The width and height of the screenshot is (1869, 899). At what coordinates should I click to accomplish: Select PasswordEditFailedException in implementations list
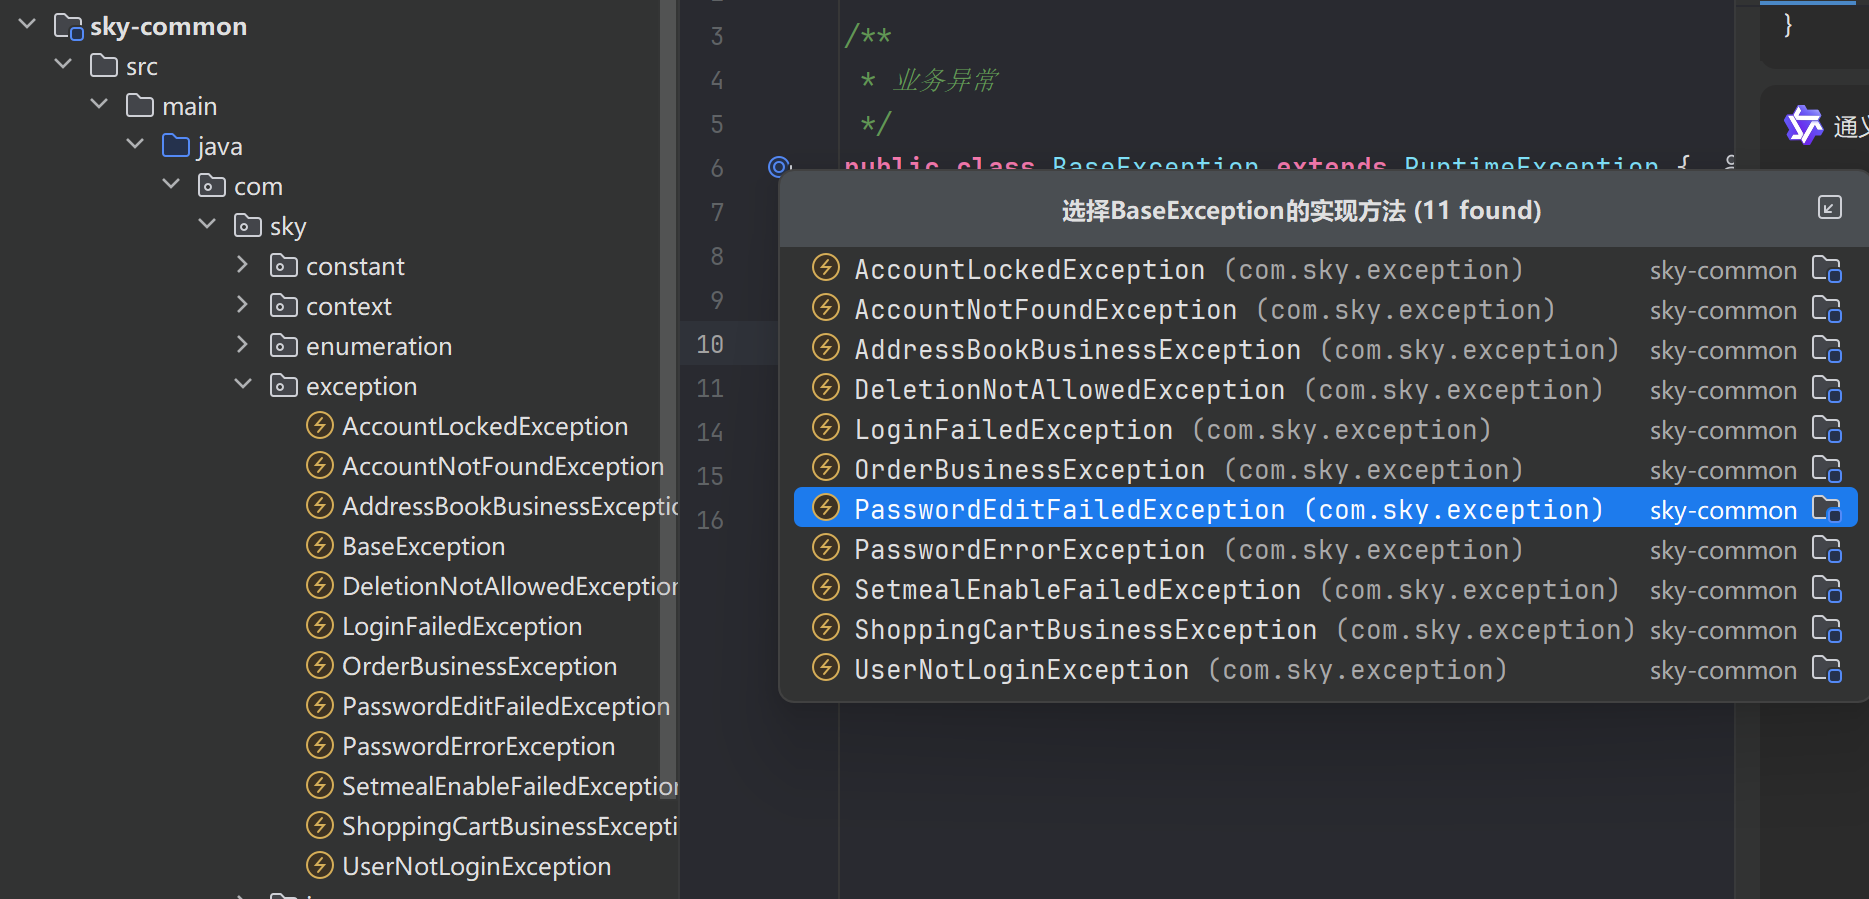coord(1068,509)
